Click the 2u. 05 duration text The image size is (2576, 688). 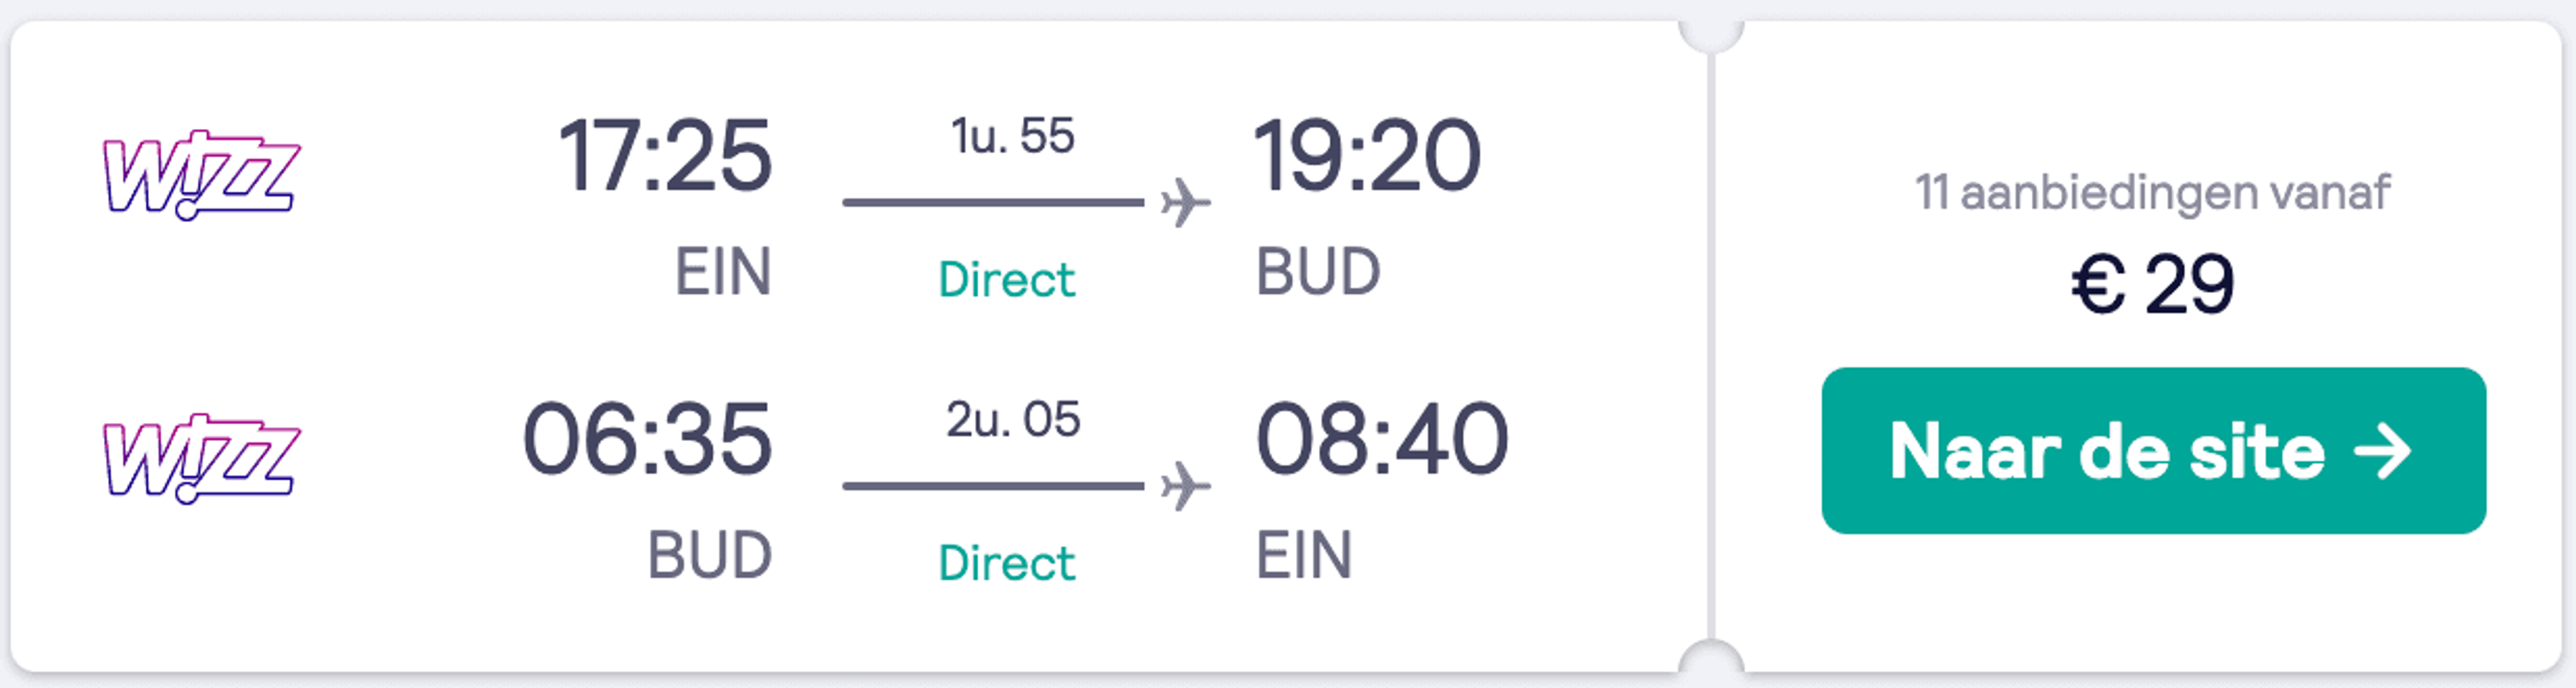point(1013,420)
